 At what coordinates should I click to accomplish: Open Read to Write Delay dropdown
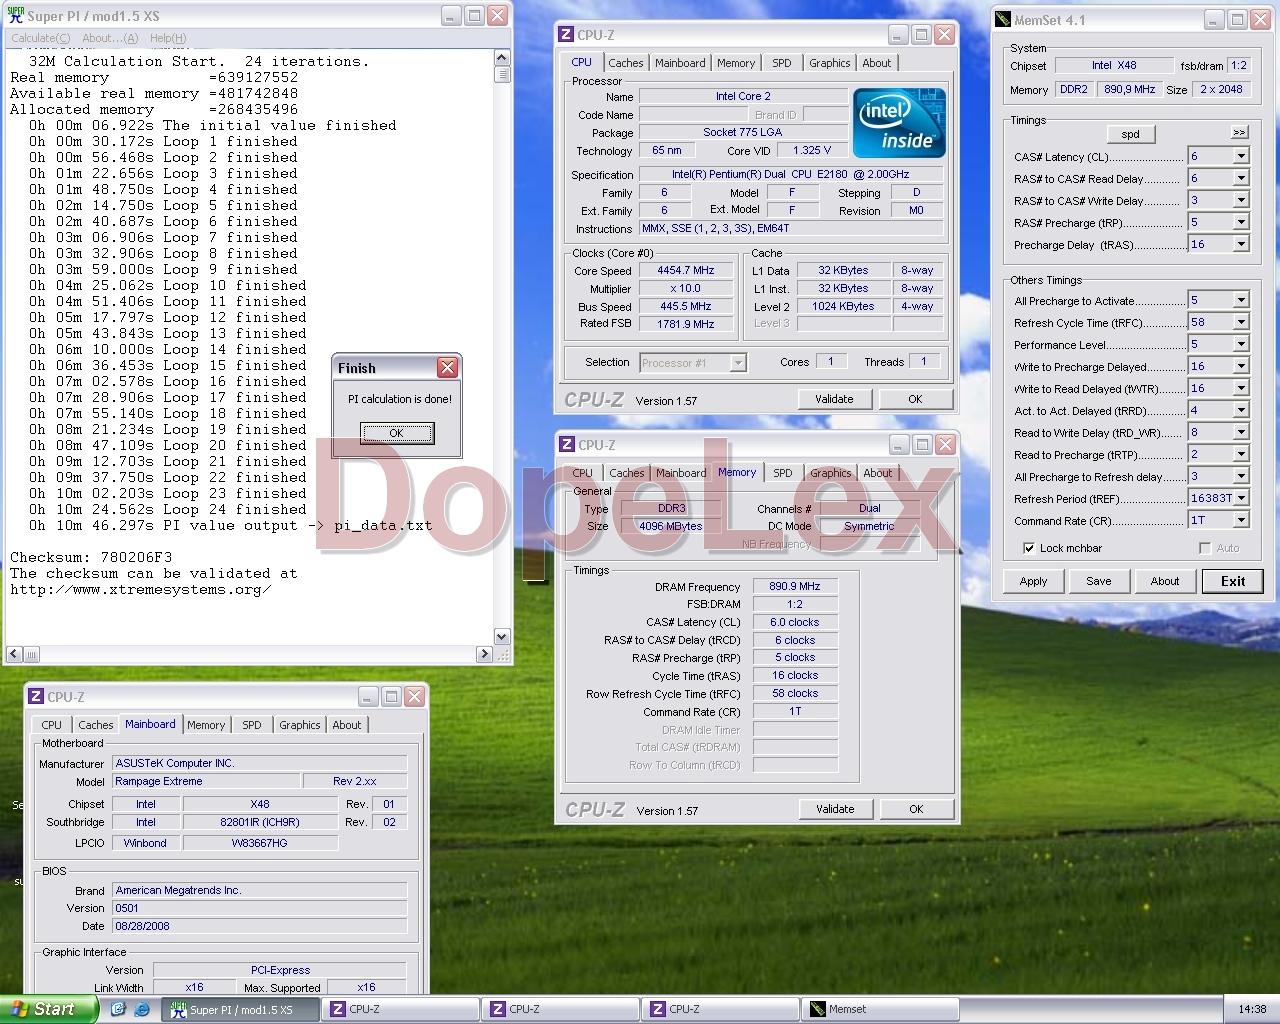[1241, 432]
